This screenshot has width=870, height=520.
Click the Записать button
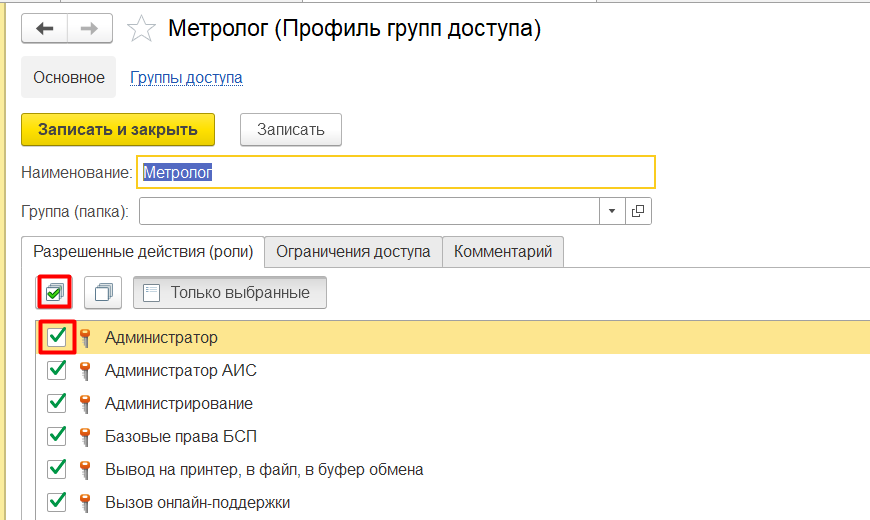291,130
